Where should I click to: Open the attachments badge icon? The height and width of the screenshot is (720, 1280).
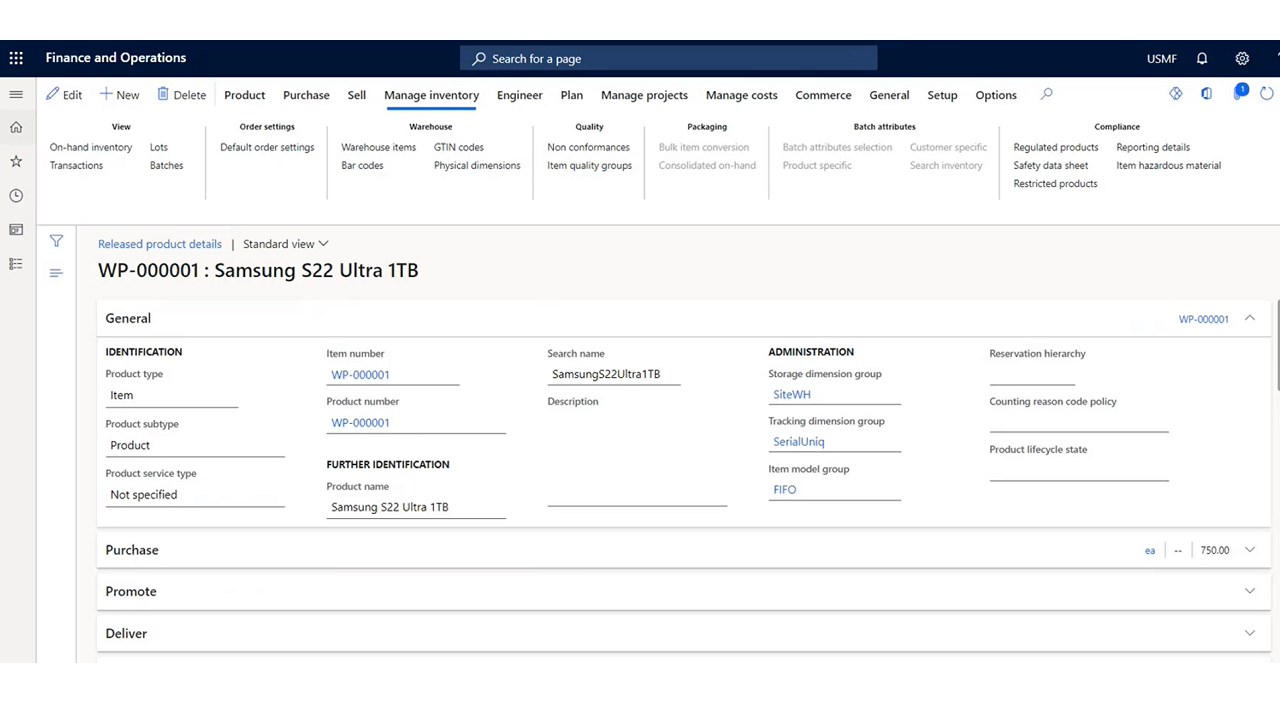click(x=1240, y=92)
